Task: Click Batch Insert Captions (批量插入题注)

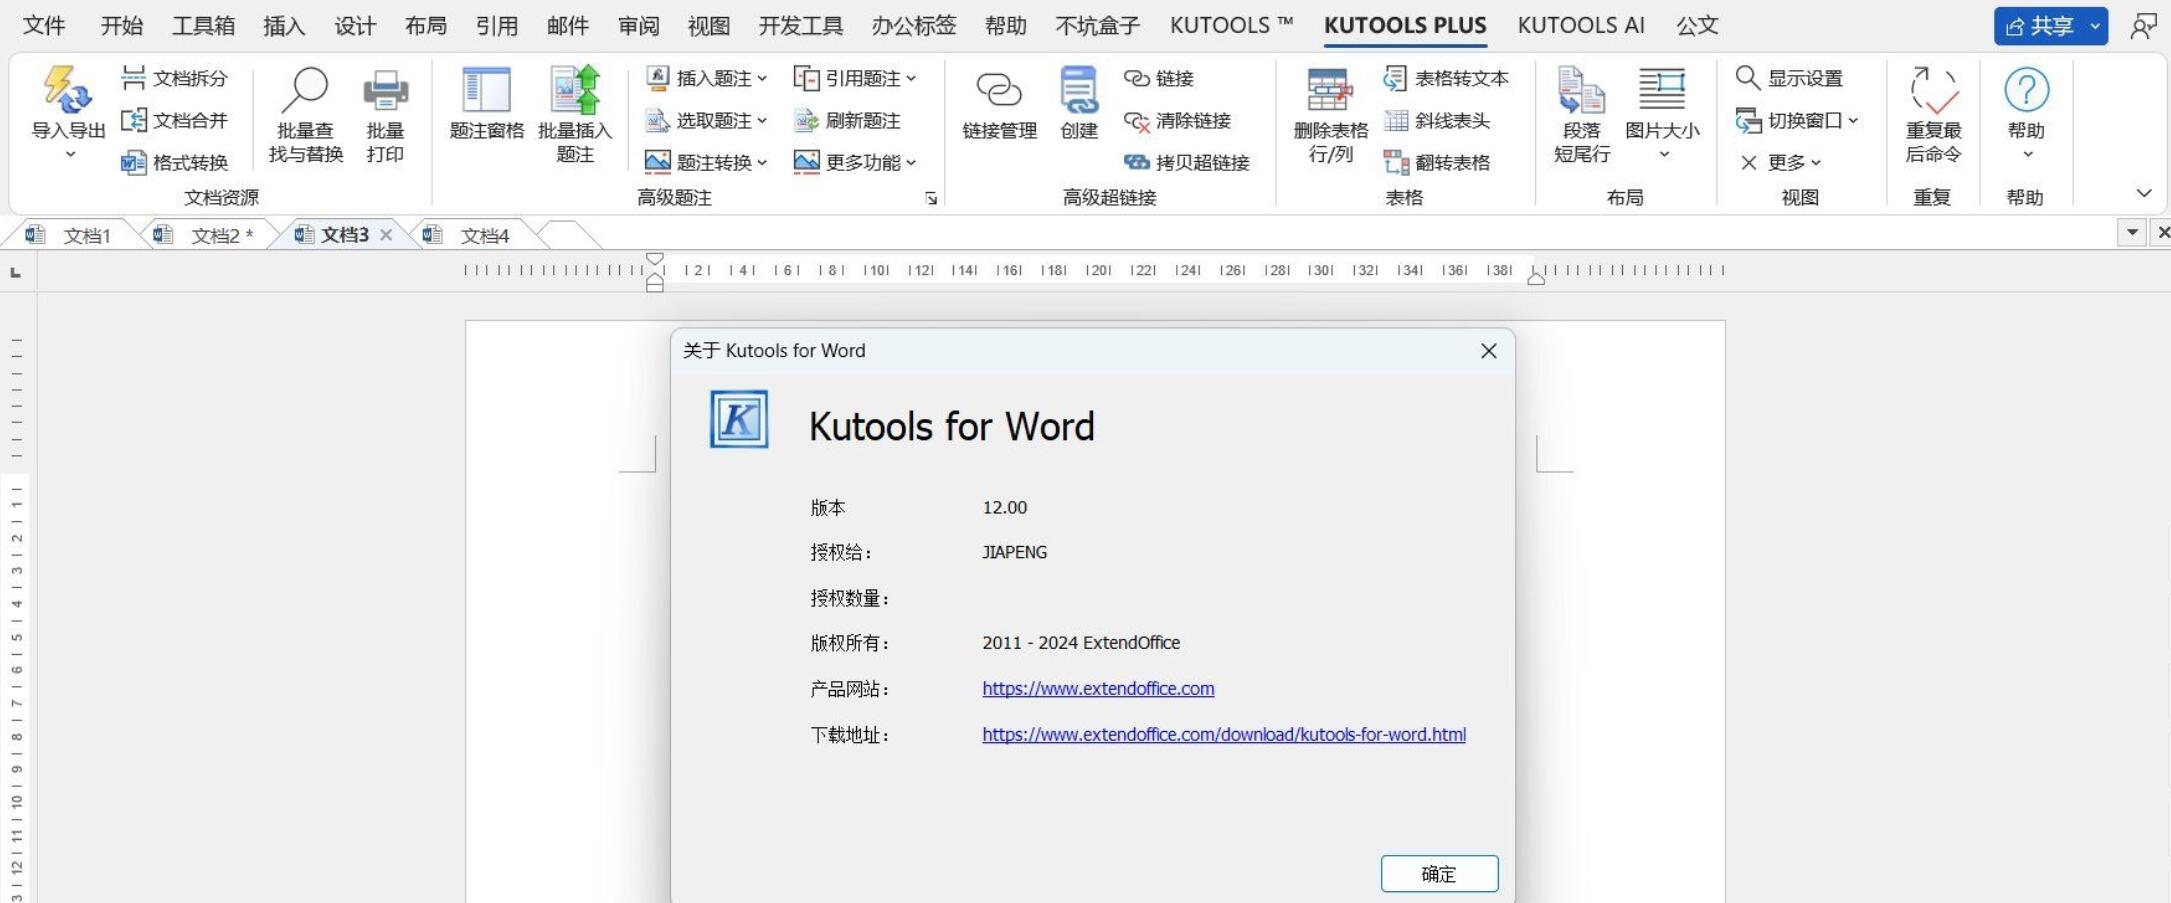Action: [574, 114]
